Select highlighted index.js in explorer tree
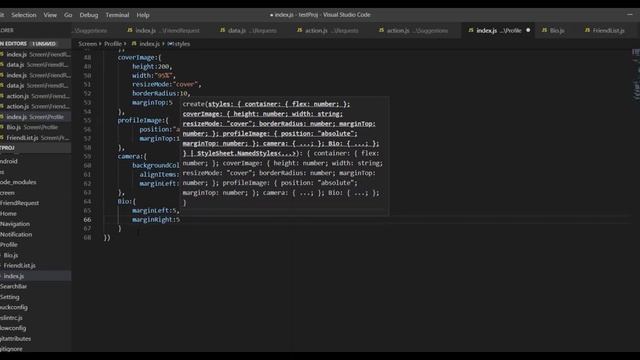 click(x=36, y=276)
